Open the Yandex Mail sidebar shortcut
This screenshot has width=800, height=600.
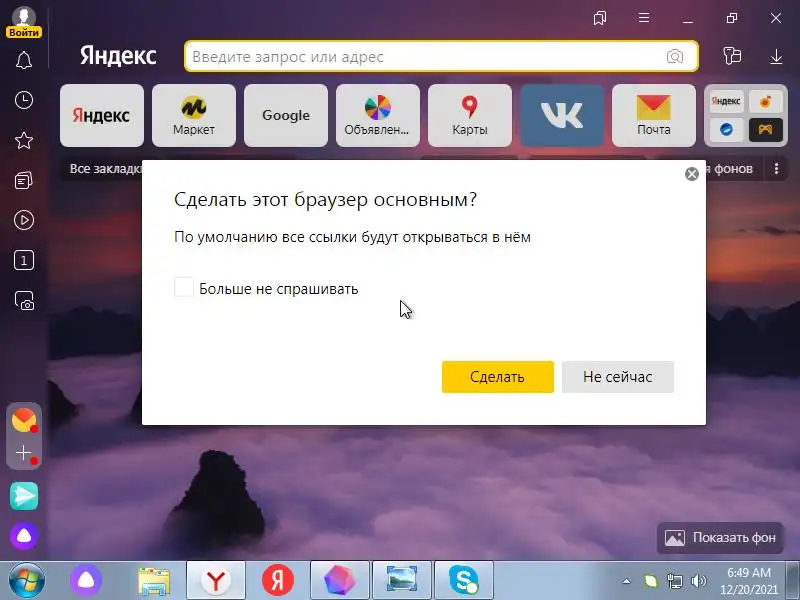pos(23,420)
